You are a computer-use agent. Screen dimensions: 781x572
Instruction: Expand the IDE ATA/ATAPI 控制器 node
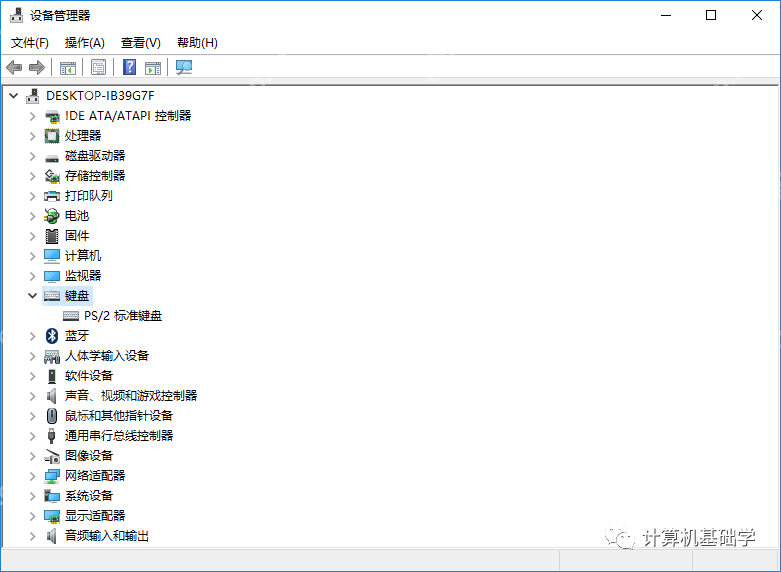coord(33,116)
